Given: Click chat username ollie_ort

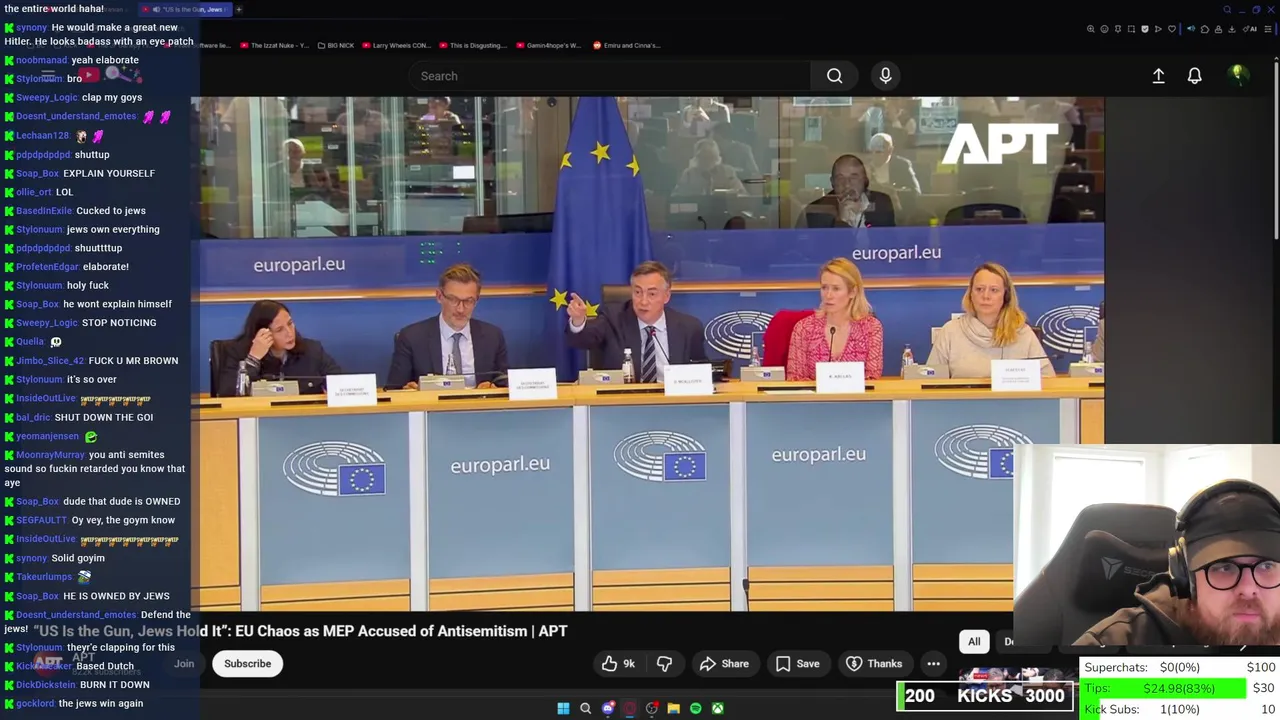Looking at the screenshot, I should click(33, 192).
